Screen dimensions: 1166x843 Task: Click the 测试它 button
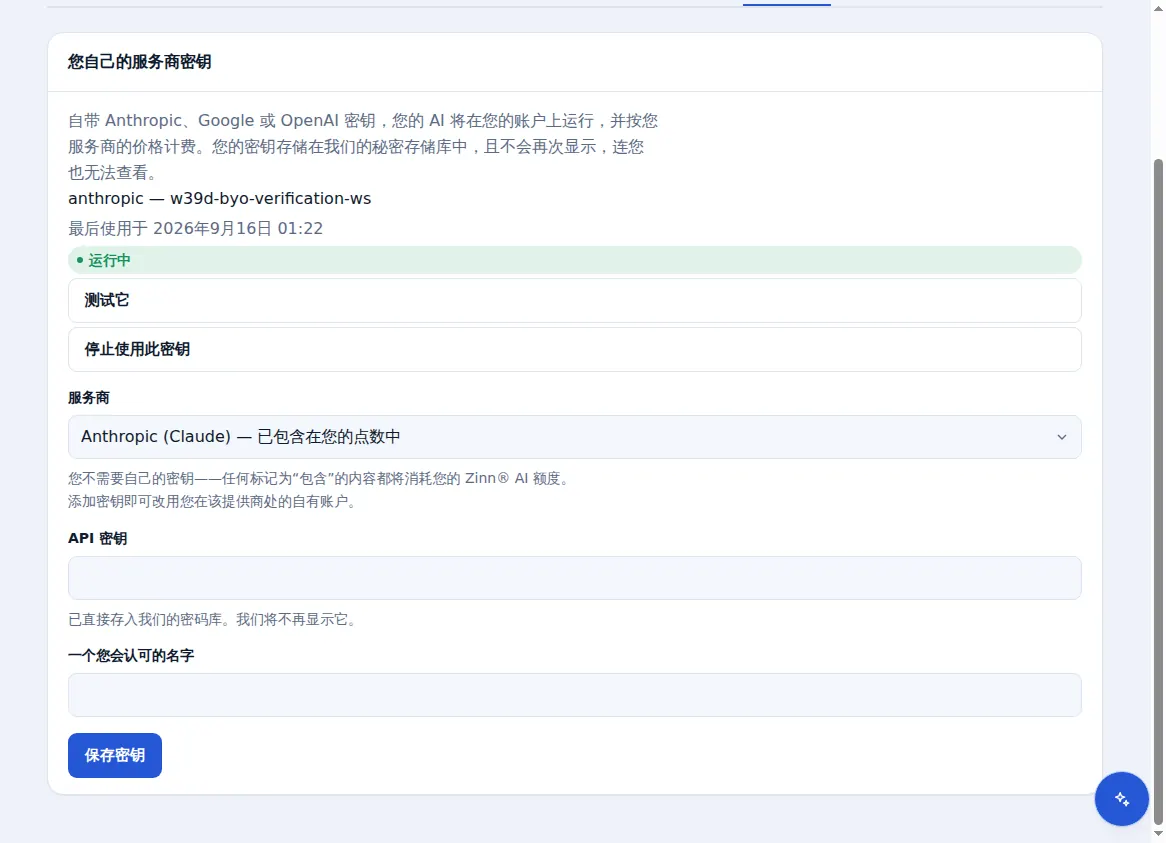click(574, 300)
